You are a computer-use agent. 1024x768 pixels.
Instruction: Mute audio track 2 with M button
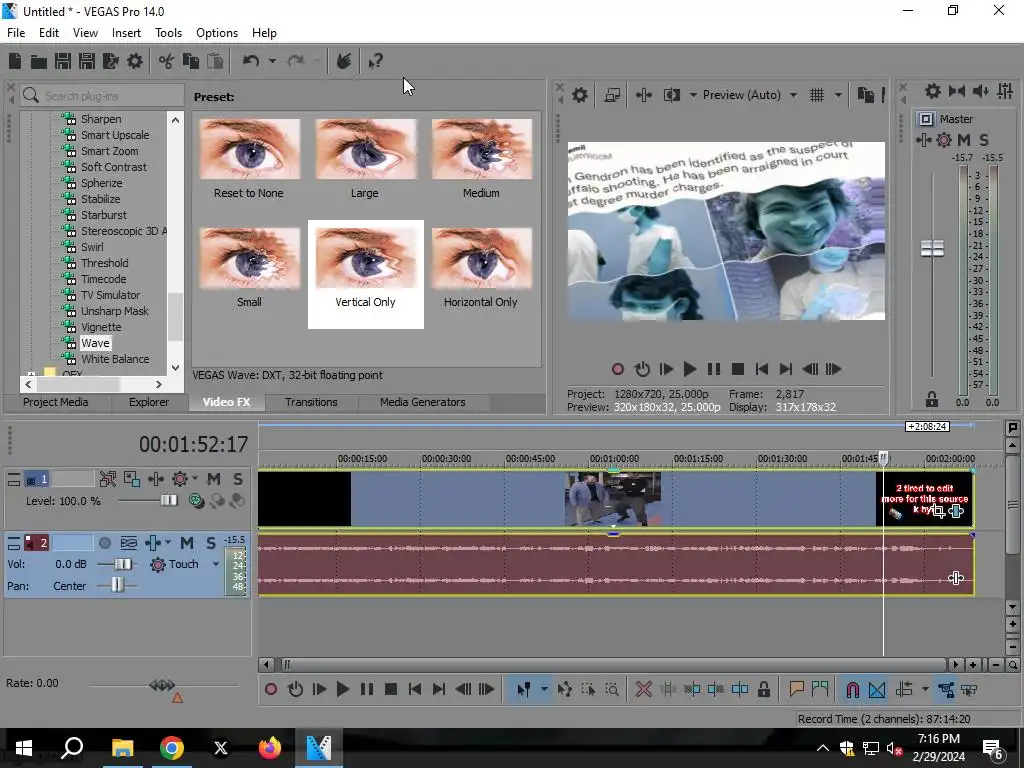pyautogui.click(x=187, y=543)
